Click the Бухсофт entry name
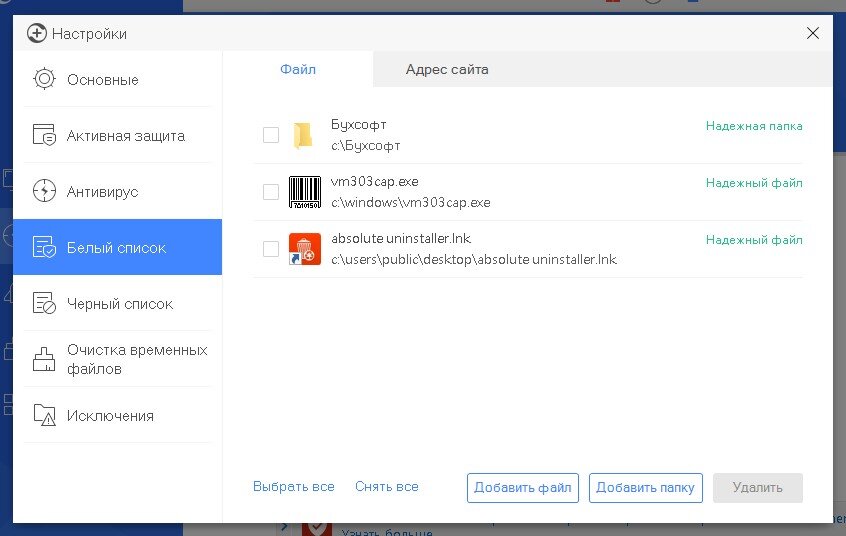The width and height of the screenshot is (846, 536). coord(359,125)
